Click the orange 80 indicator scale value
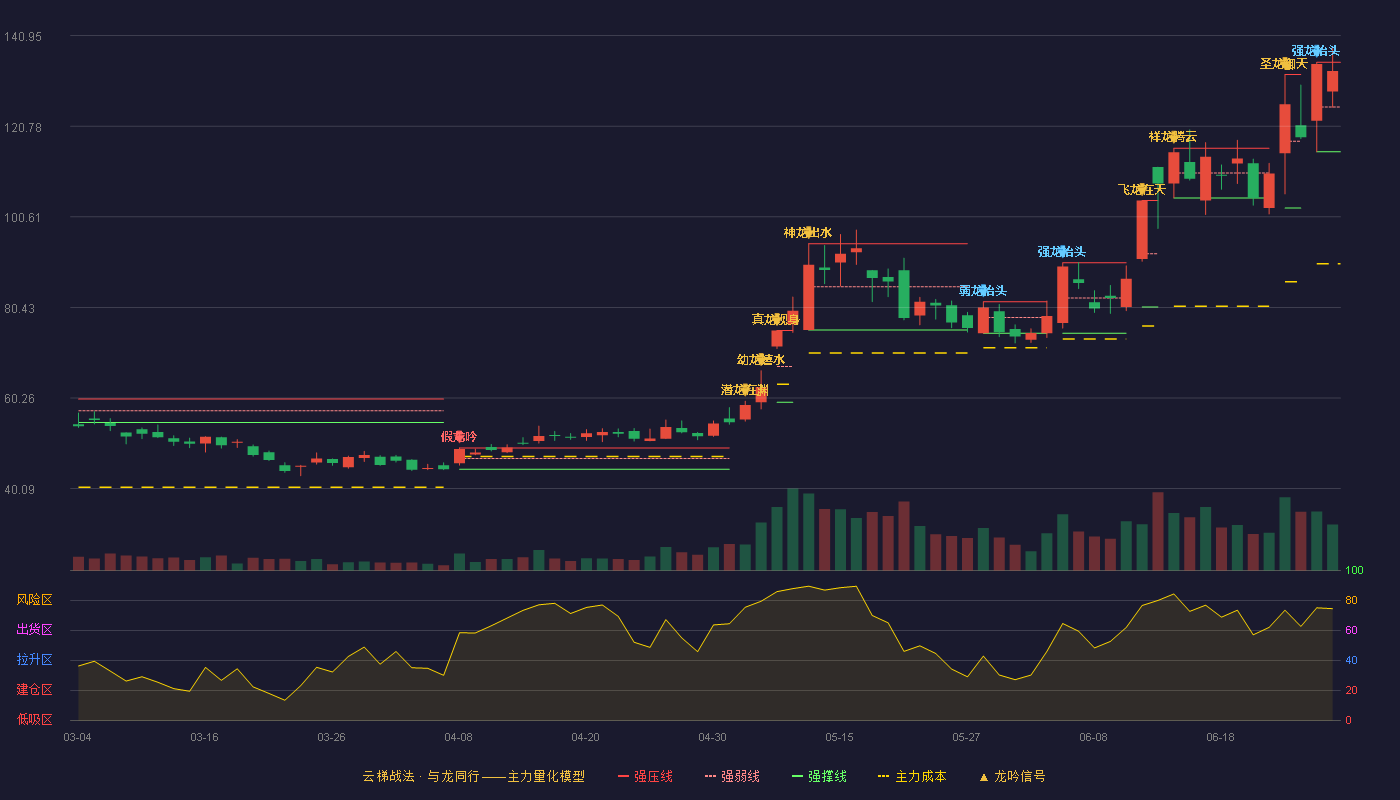Viewport: 1400px width, 800px height. (x=1351, y=601)
